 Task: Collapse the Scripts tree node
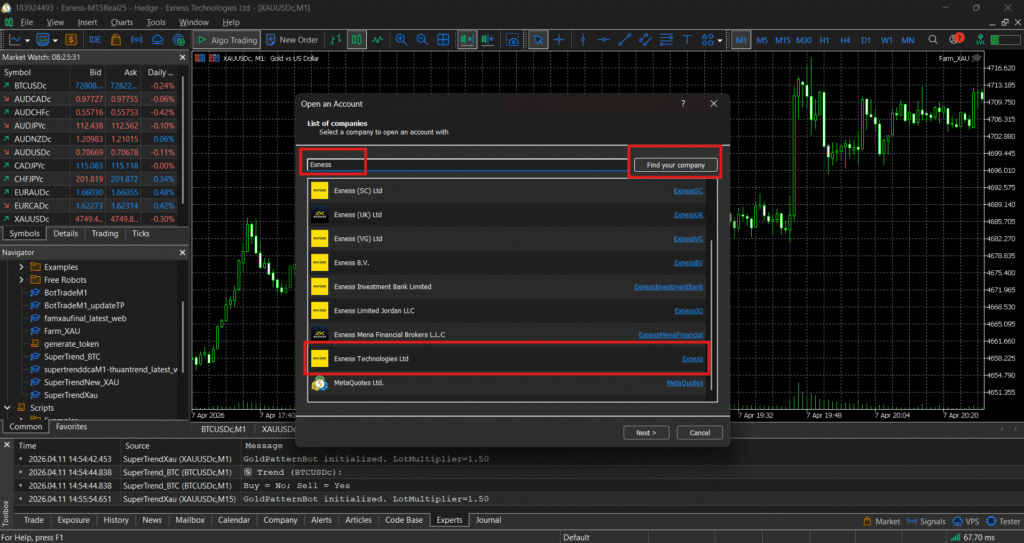point(8,408)
